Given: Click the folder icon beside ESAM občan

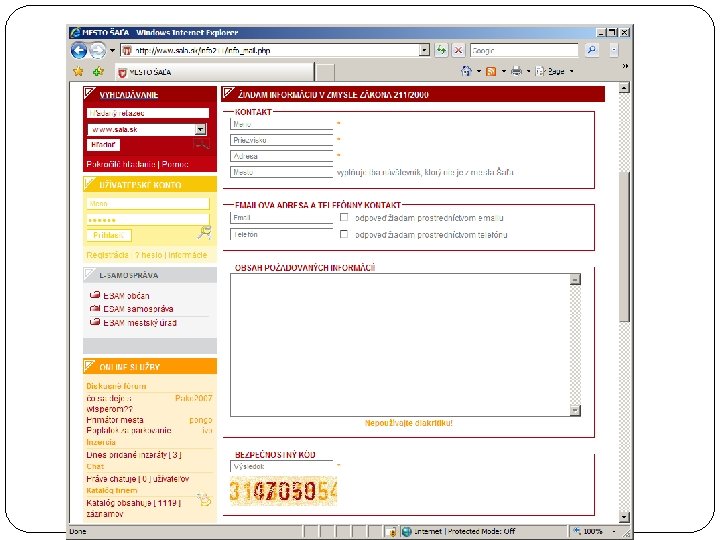Looking at the screenshot, I should [95, 295].
